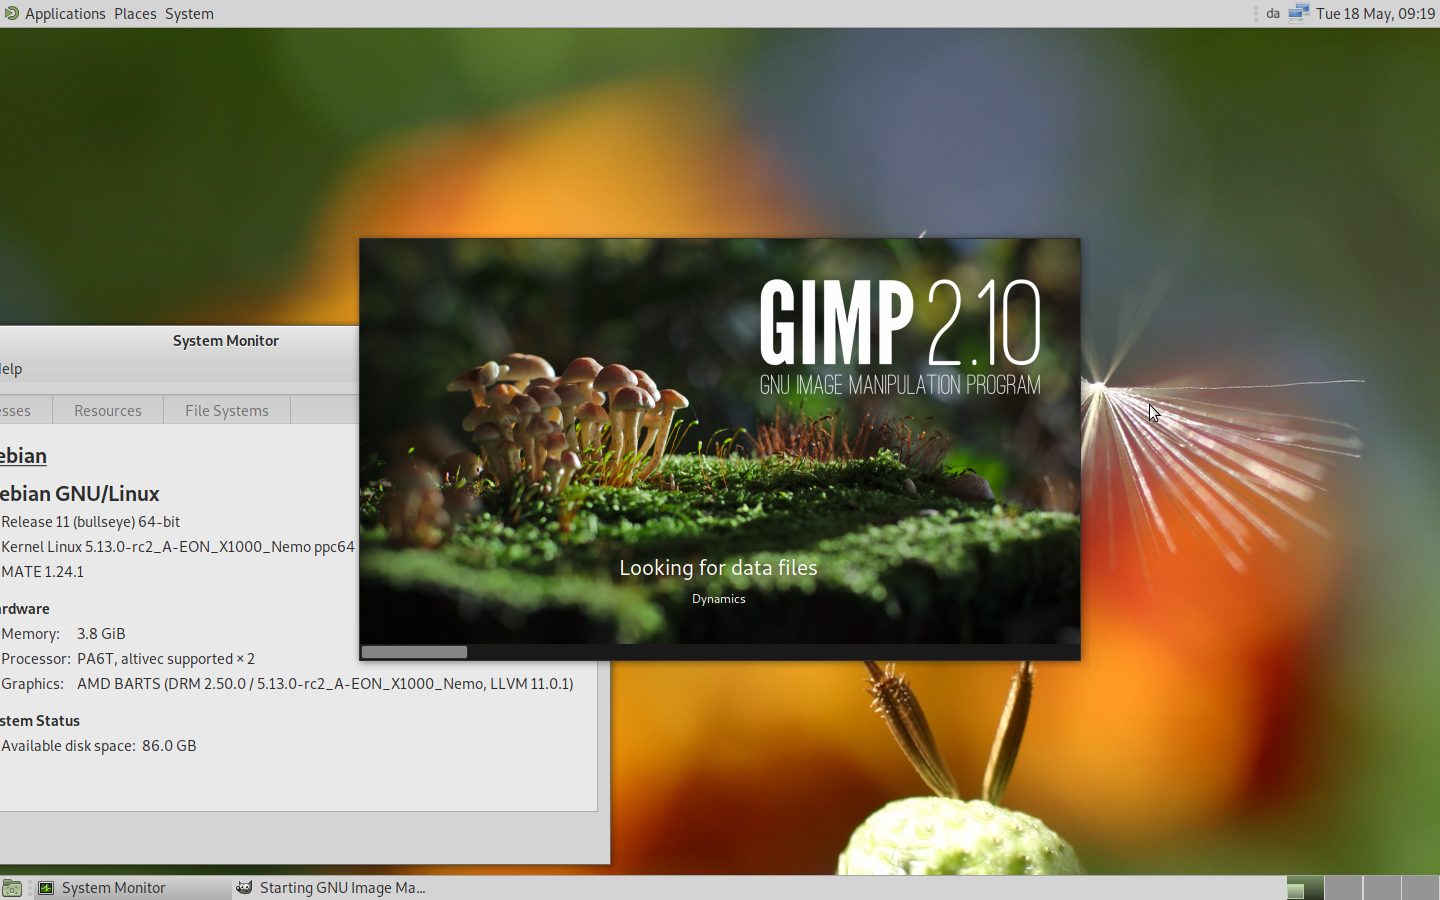Image resolution: width=1440 pixels, height=900 pixels.
Task: Switch to the Resources tab
Action: click(x=108, y=410)
